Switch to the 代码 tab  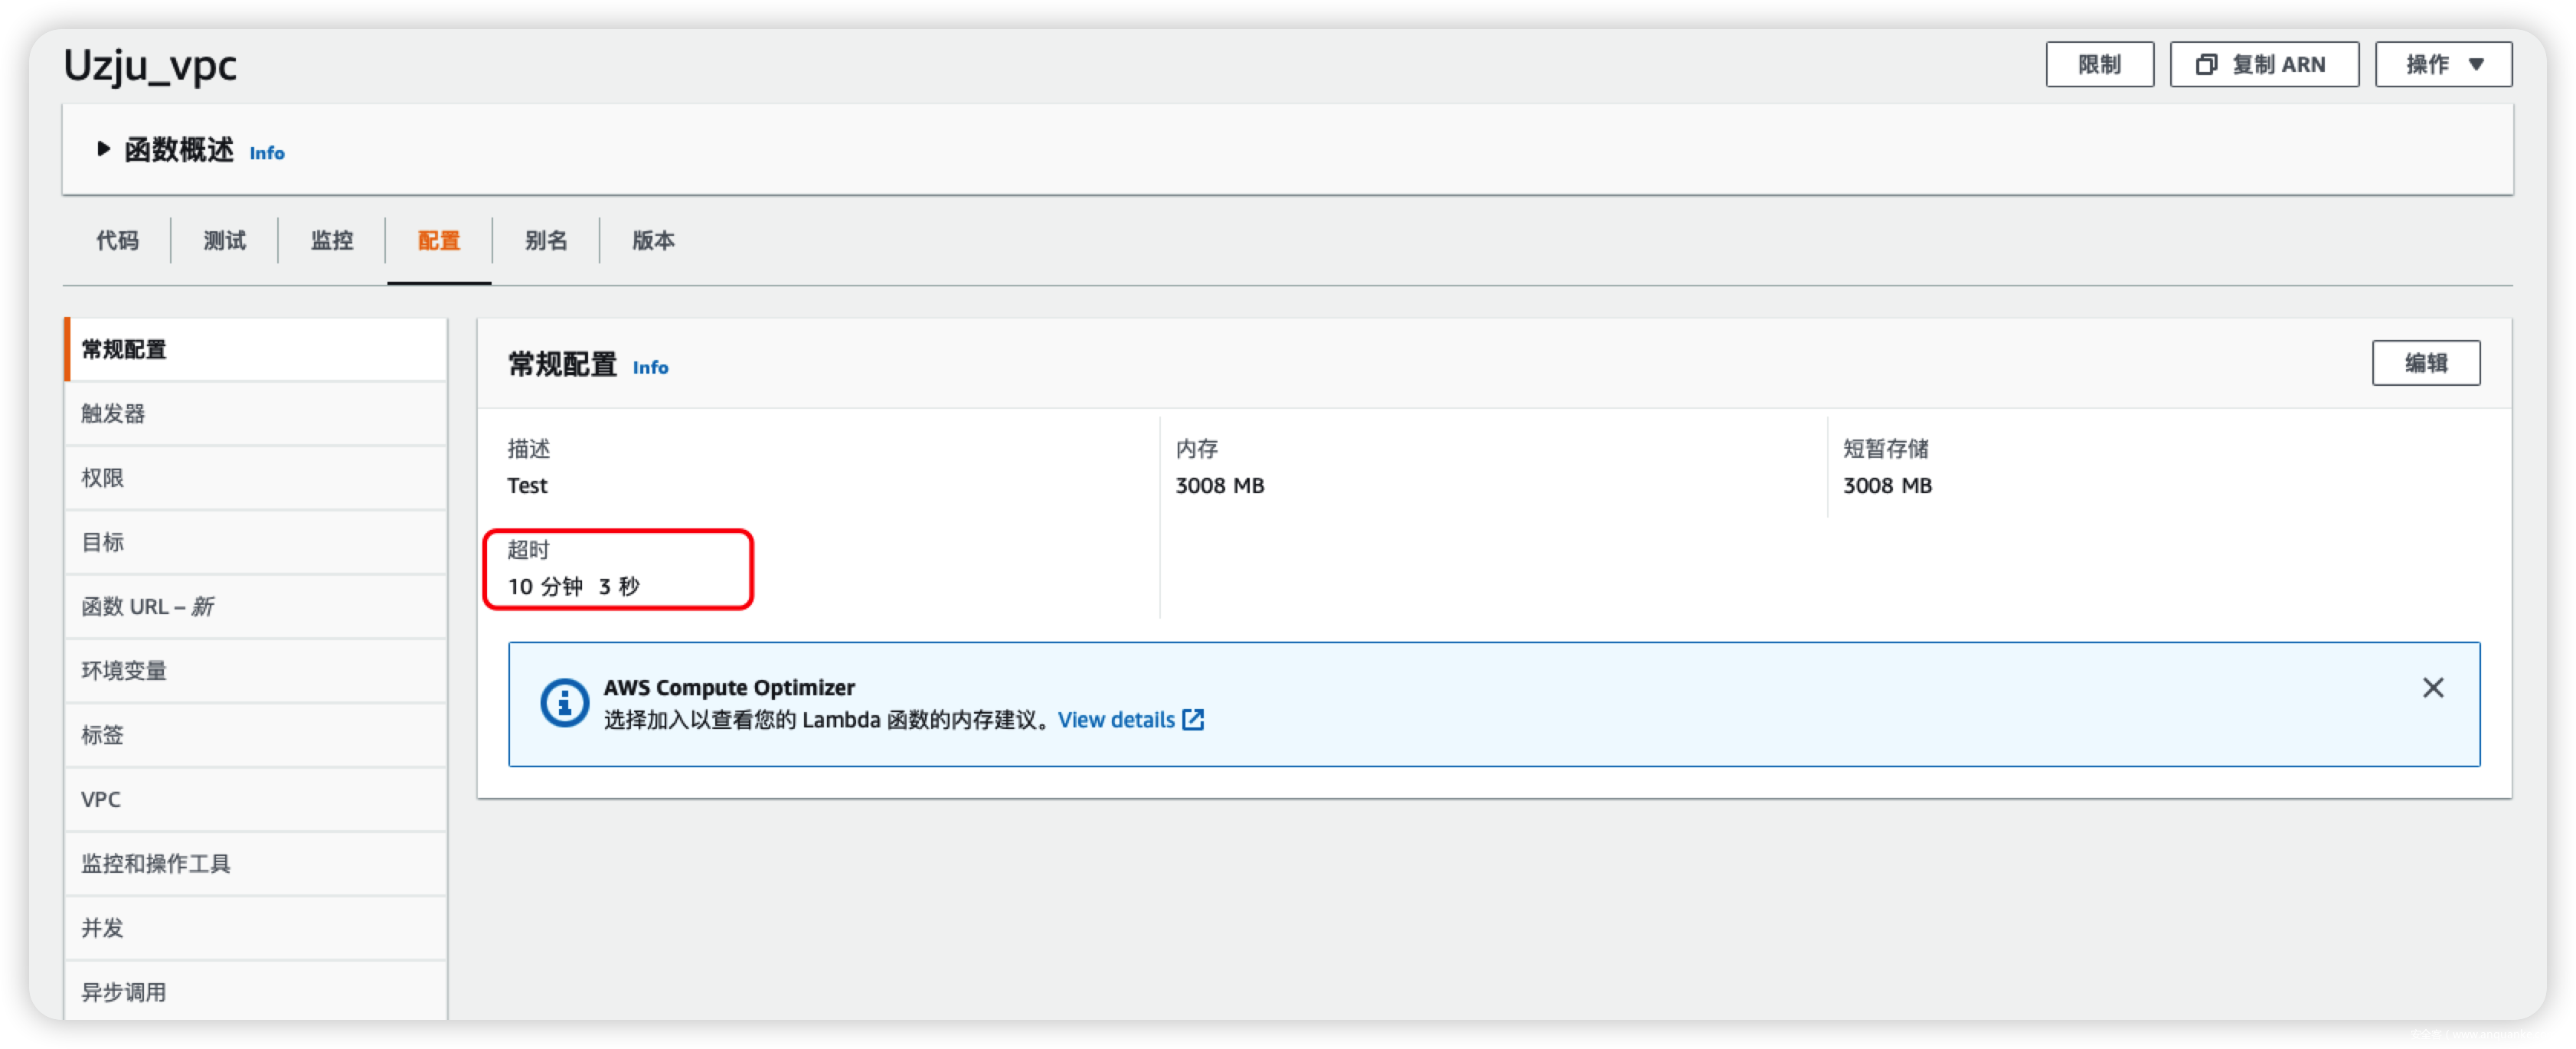[117, 241]
